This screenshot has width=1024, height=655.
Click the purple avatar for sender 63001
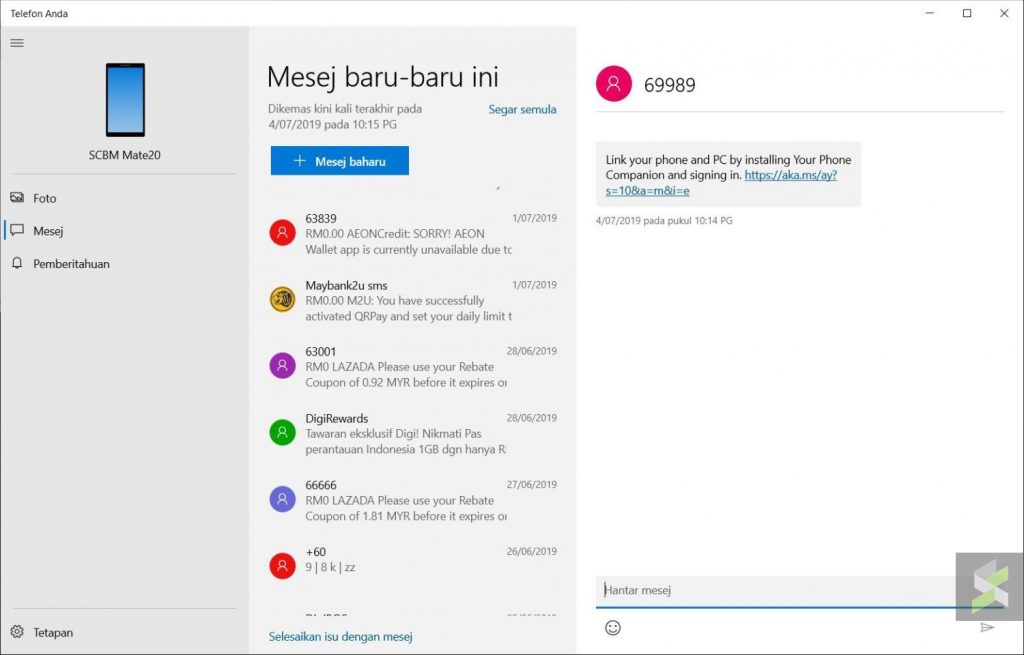(283, 366)
